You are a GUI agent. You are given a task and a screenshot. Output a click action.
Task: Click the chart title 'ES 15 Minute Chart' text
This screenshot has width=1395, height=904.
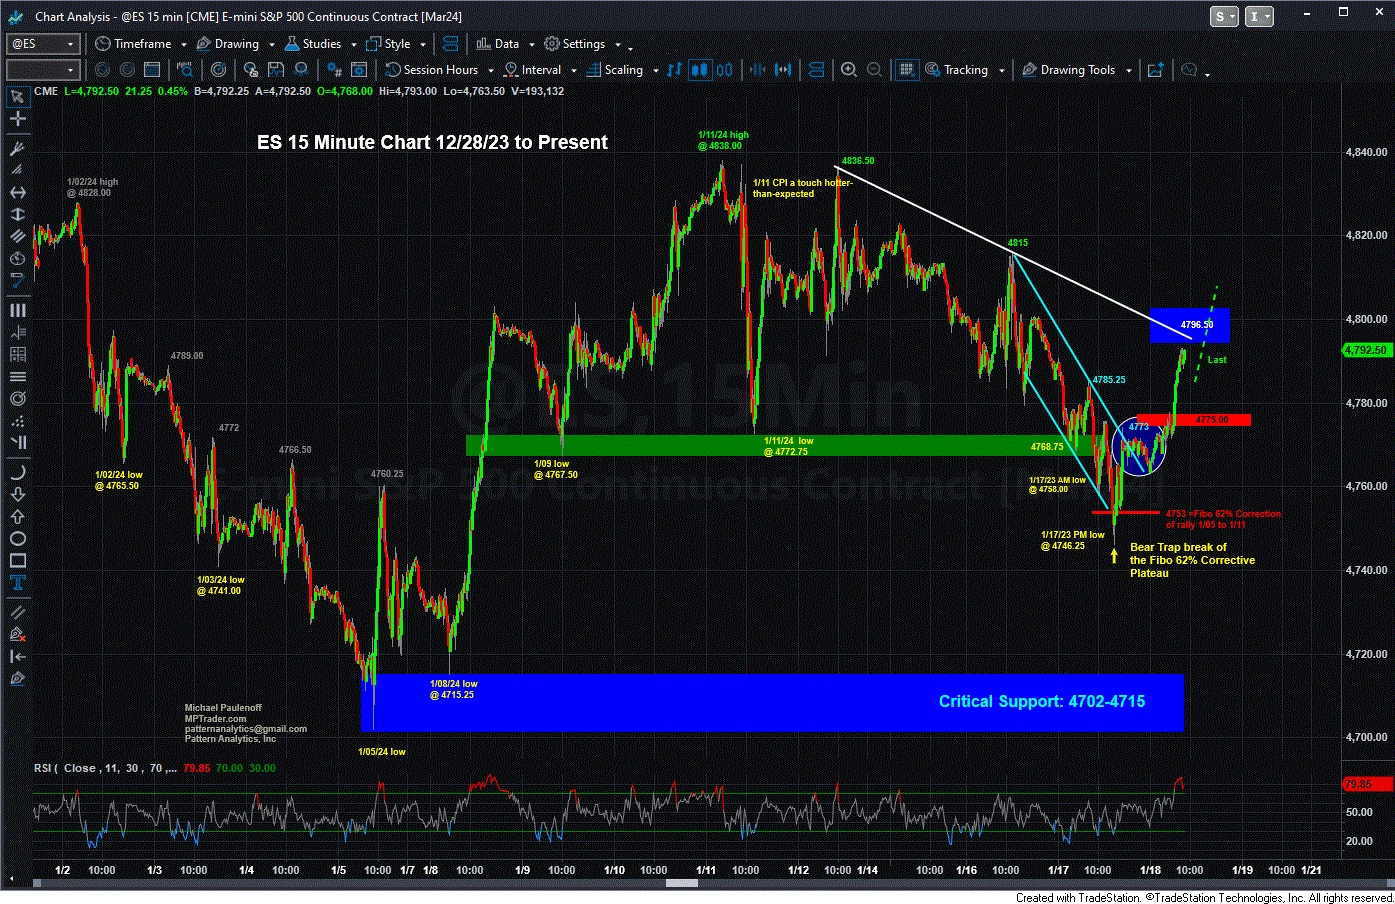[x=432, y=142]
